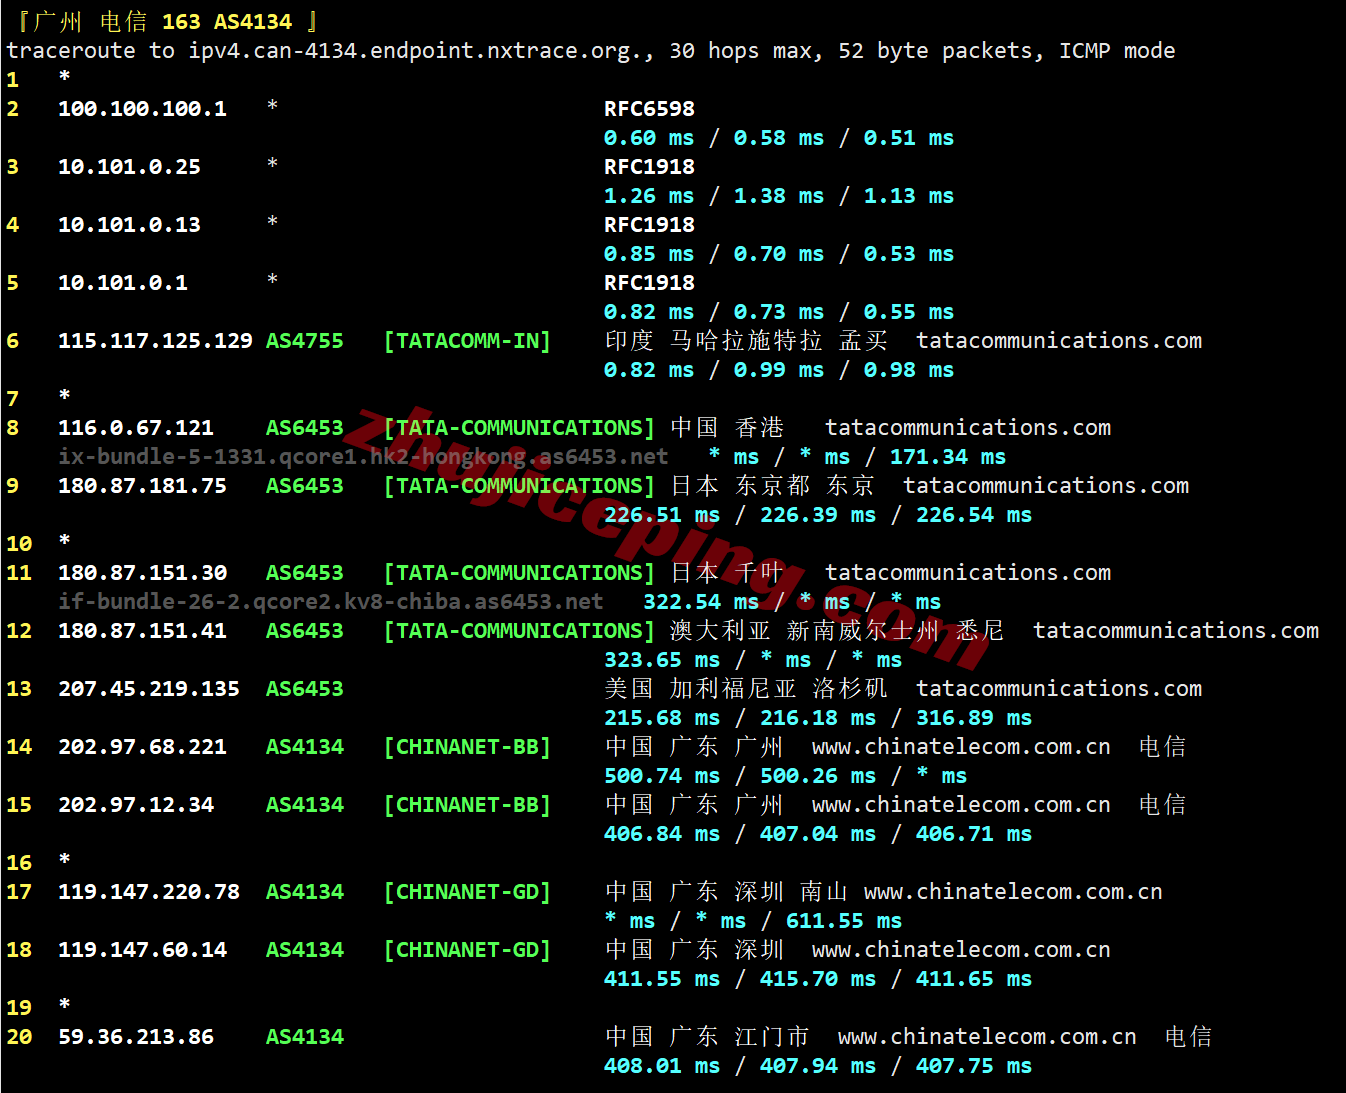Viewport: 1346px width, 1093px height.
Task: Click the 171.34 ms latency value
Action: [948, 457]
